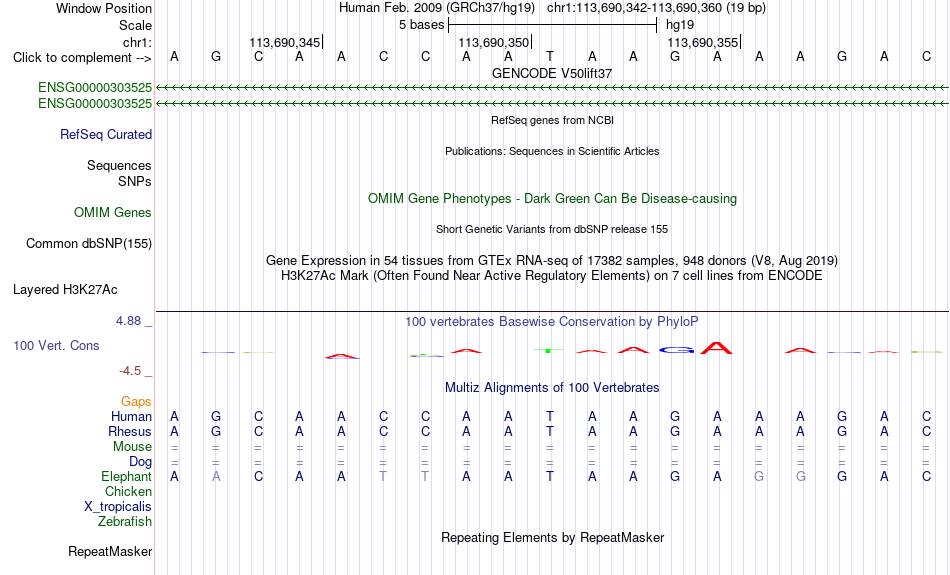Screen dimensions: 950x575
Task: Click the '5 bases' scale label
Action: tap(421, 25)
